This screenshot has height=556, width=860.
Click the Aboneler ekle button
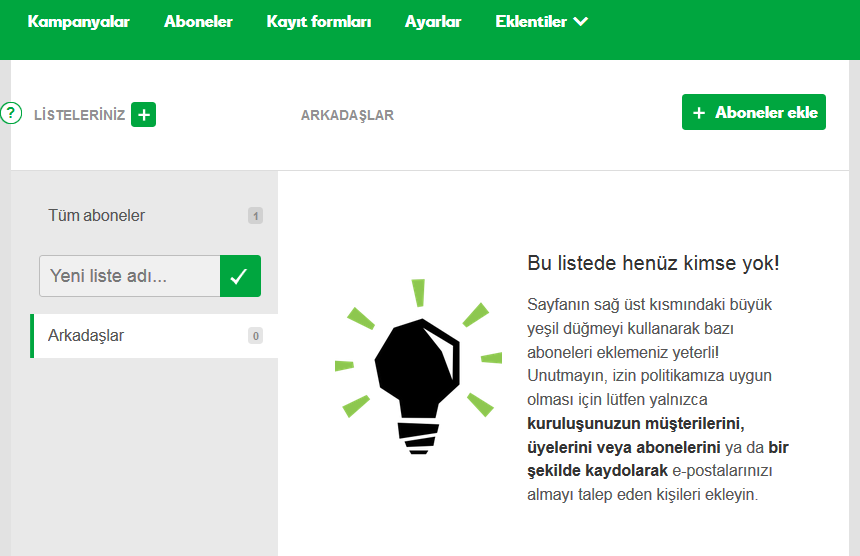(x=754, y=112)
